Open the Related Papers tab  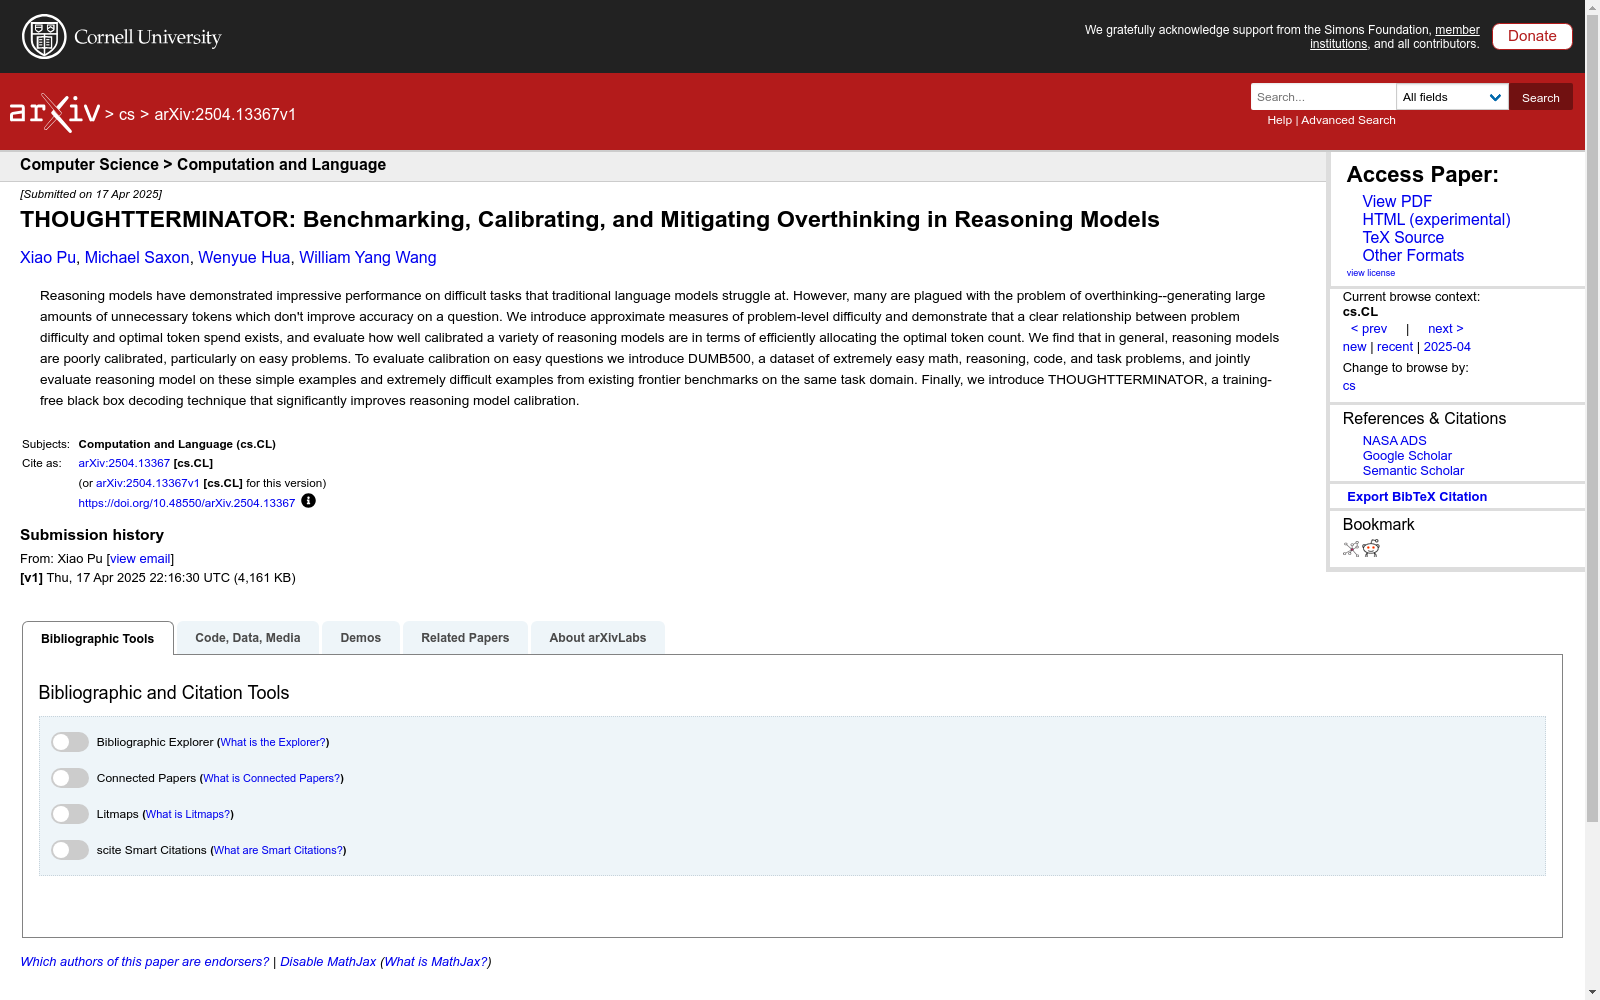click(465, 638)
